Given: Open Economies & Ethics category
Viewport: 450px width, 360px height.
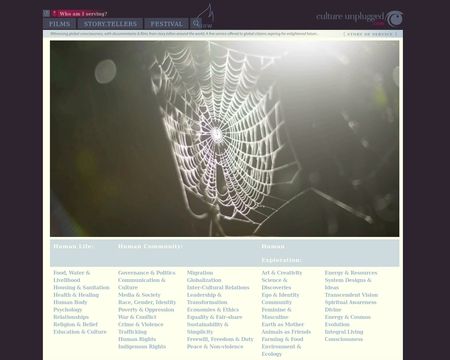Looking at the screenshot, I should (213, 309).
